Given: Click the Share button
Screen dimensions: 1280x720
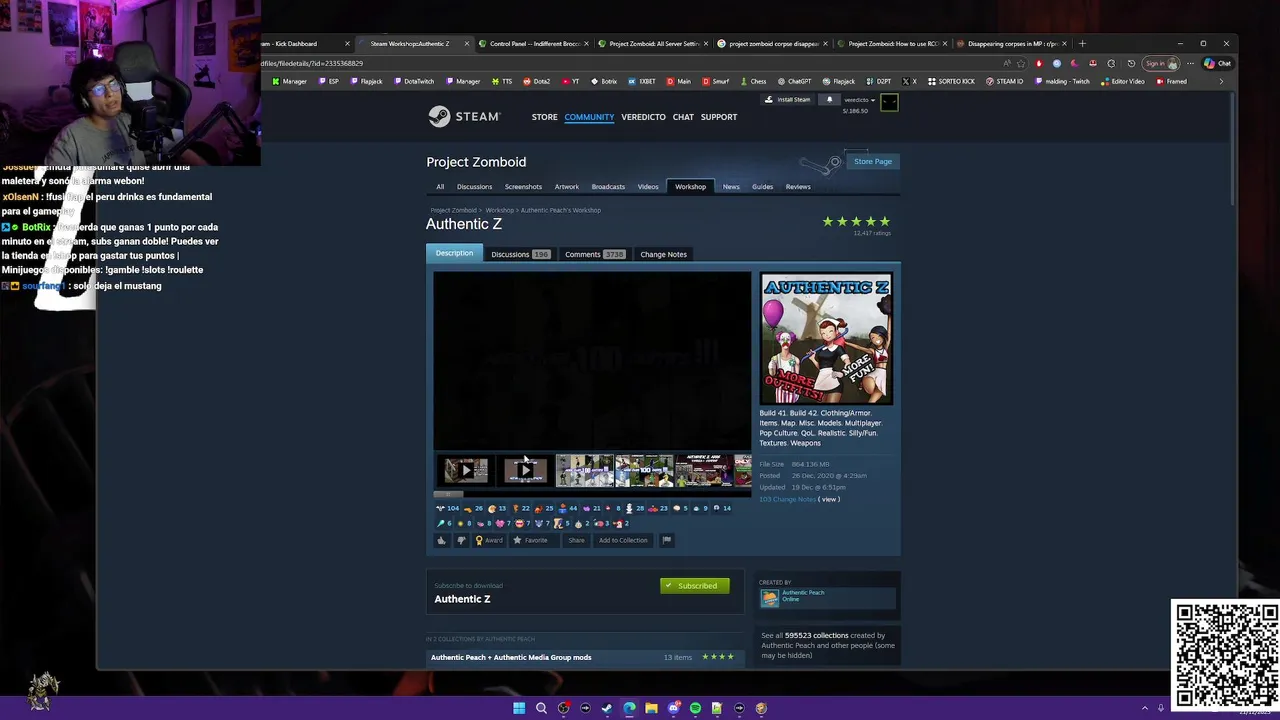Looking at the screenshot, I should point(576,540).
